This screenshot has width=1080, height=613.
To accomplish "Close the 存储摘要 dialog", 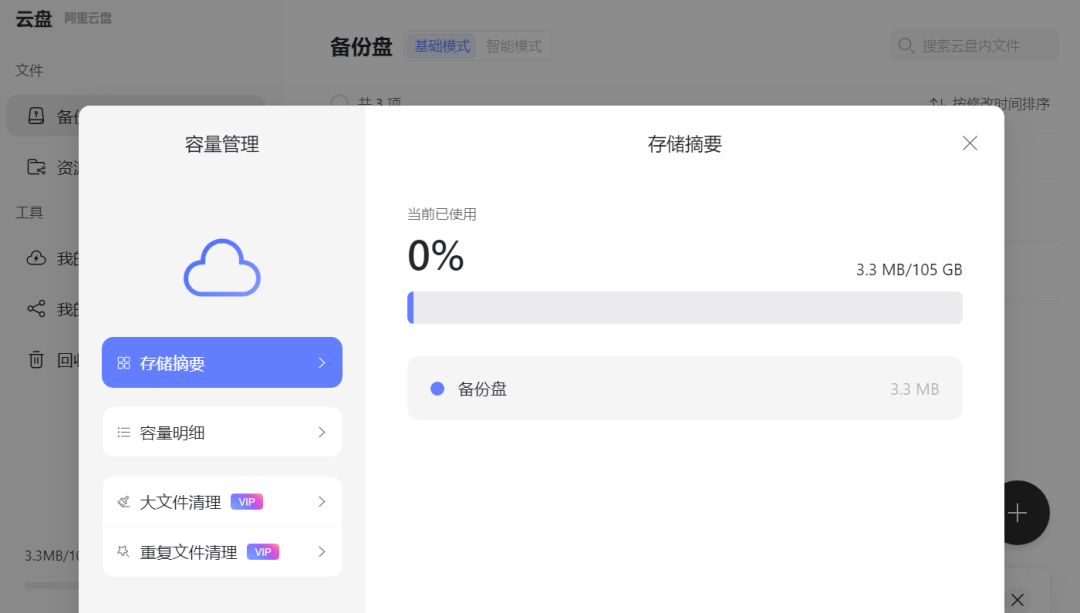I will click(x=970, y=143).
